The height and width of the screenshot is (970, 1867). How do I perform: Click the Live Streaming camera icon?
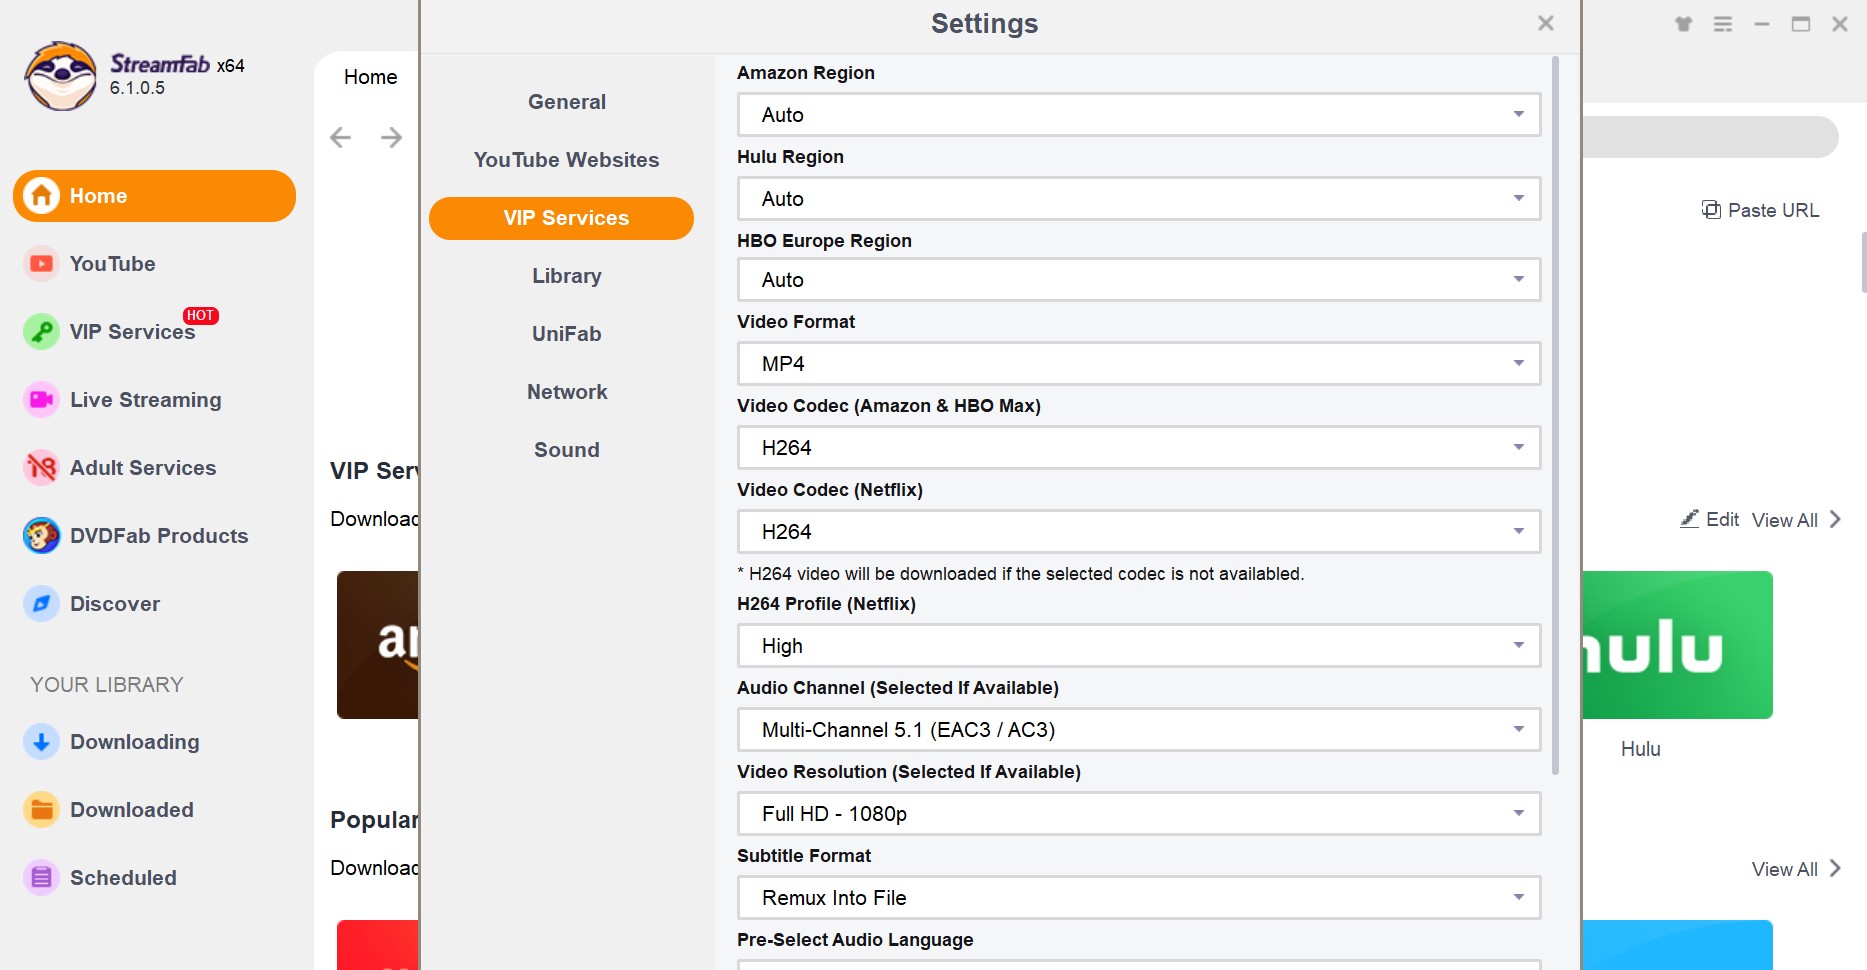(41, 400)
